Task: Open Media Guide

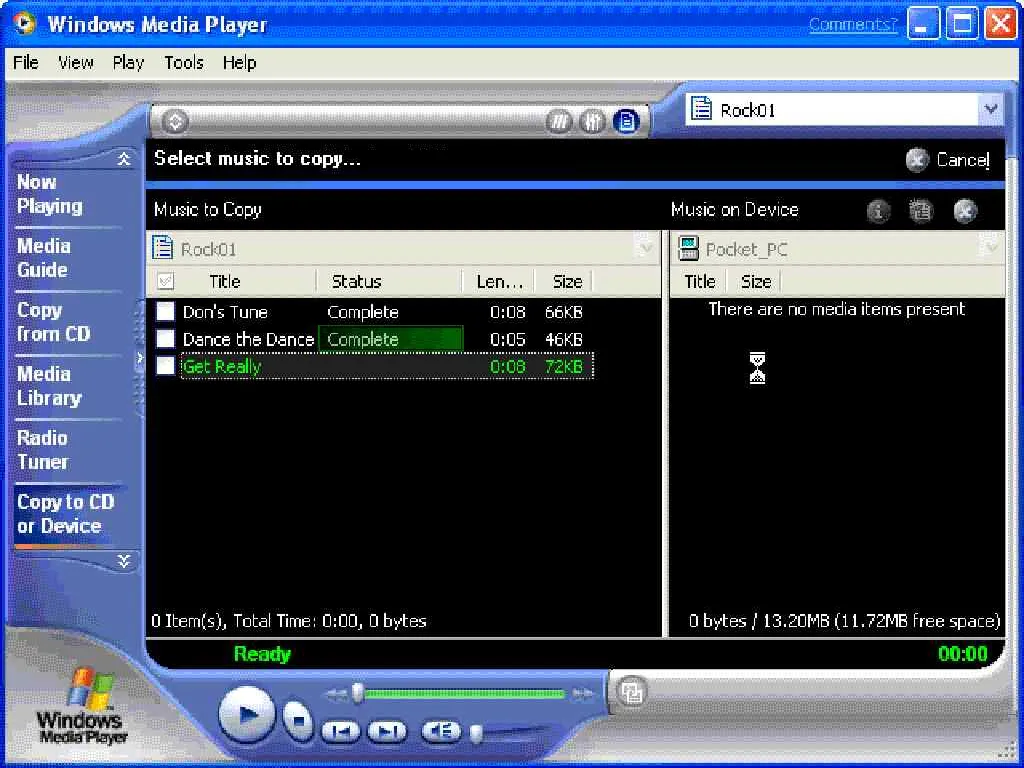Action: [43, 258]
